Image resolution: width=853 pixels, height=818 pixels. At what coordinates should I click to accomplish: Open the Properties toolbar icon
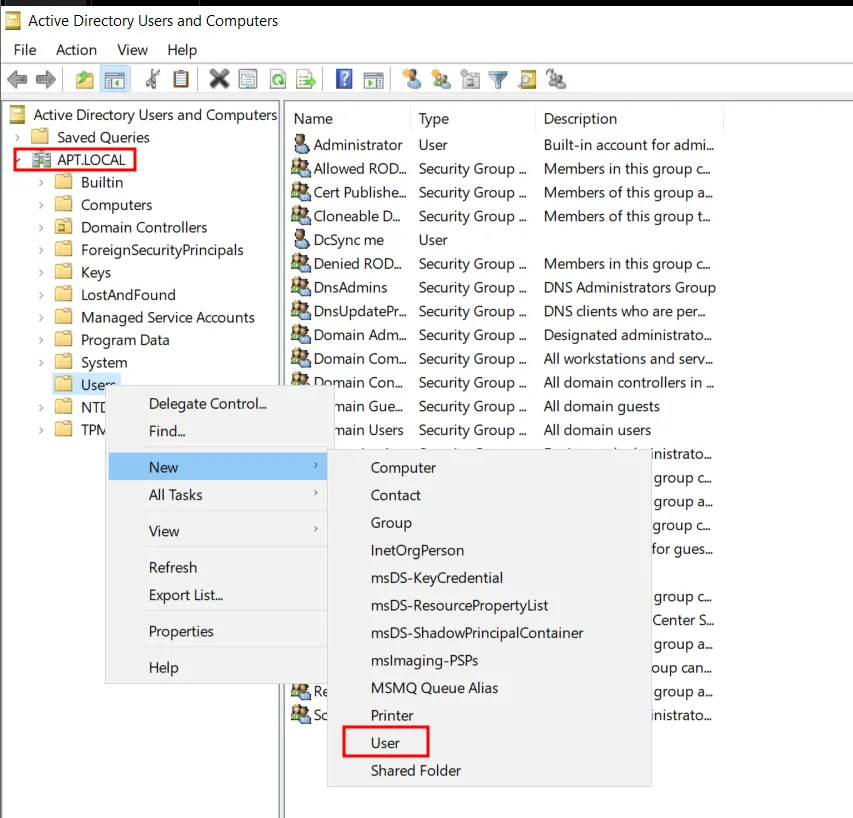pos(248,79)
